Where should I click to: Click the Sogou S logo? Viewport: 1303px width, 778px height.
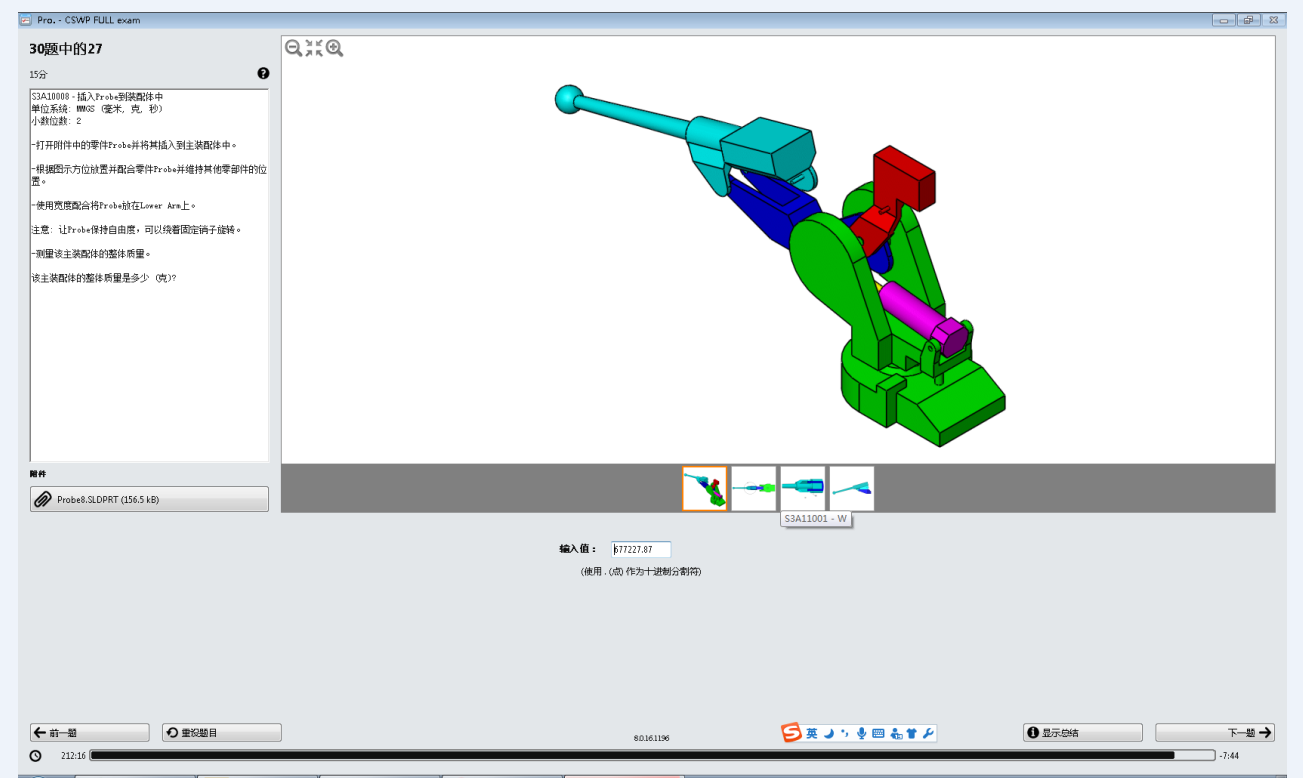click(790, 733)
